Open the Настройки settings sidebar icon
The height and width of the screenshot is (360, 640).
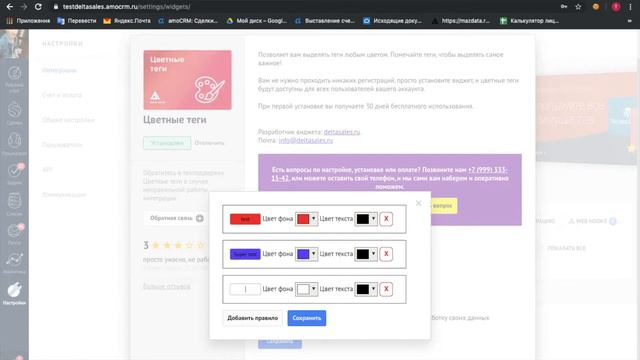(x=14, y=293)
